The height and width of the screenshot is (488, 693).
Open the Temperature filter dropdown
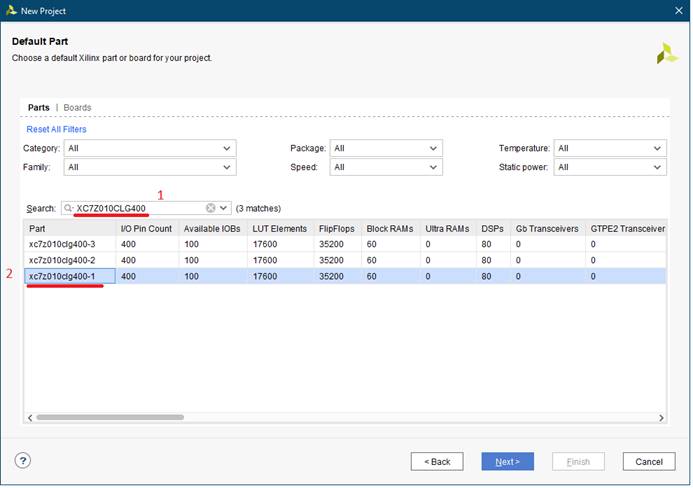(609, 148)
